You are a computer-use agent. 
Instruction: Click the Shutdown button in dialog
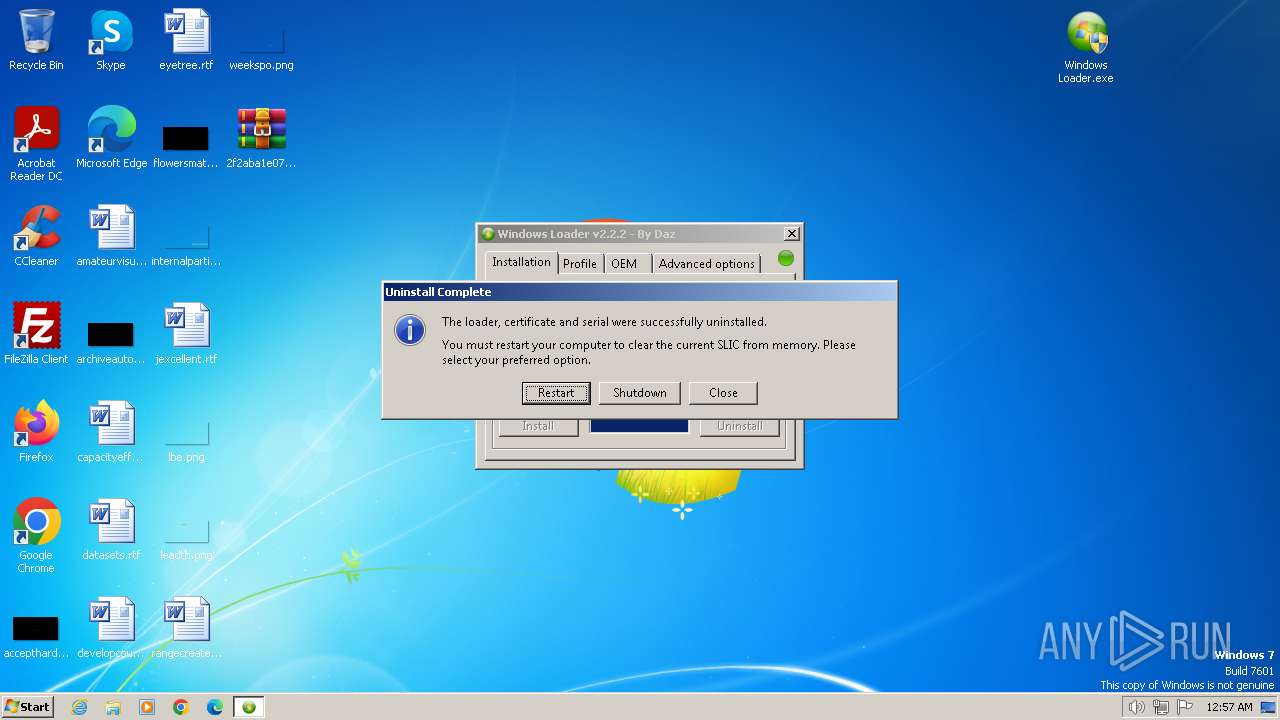[640, 393]
